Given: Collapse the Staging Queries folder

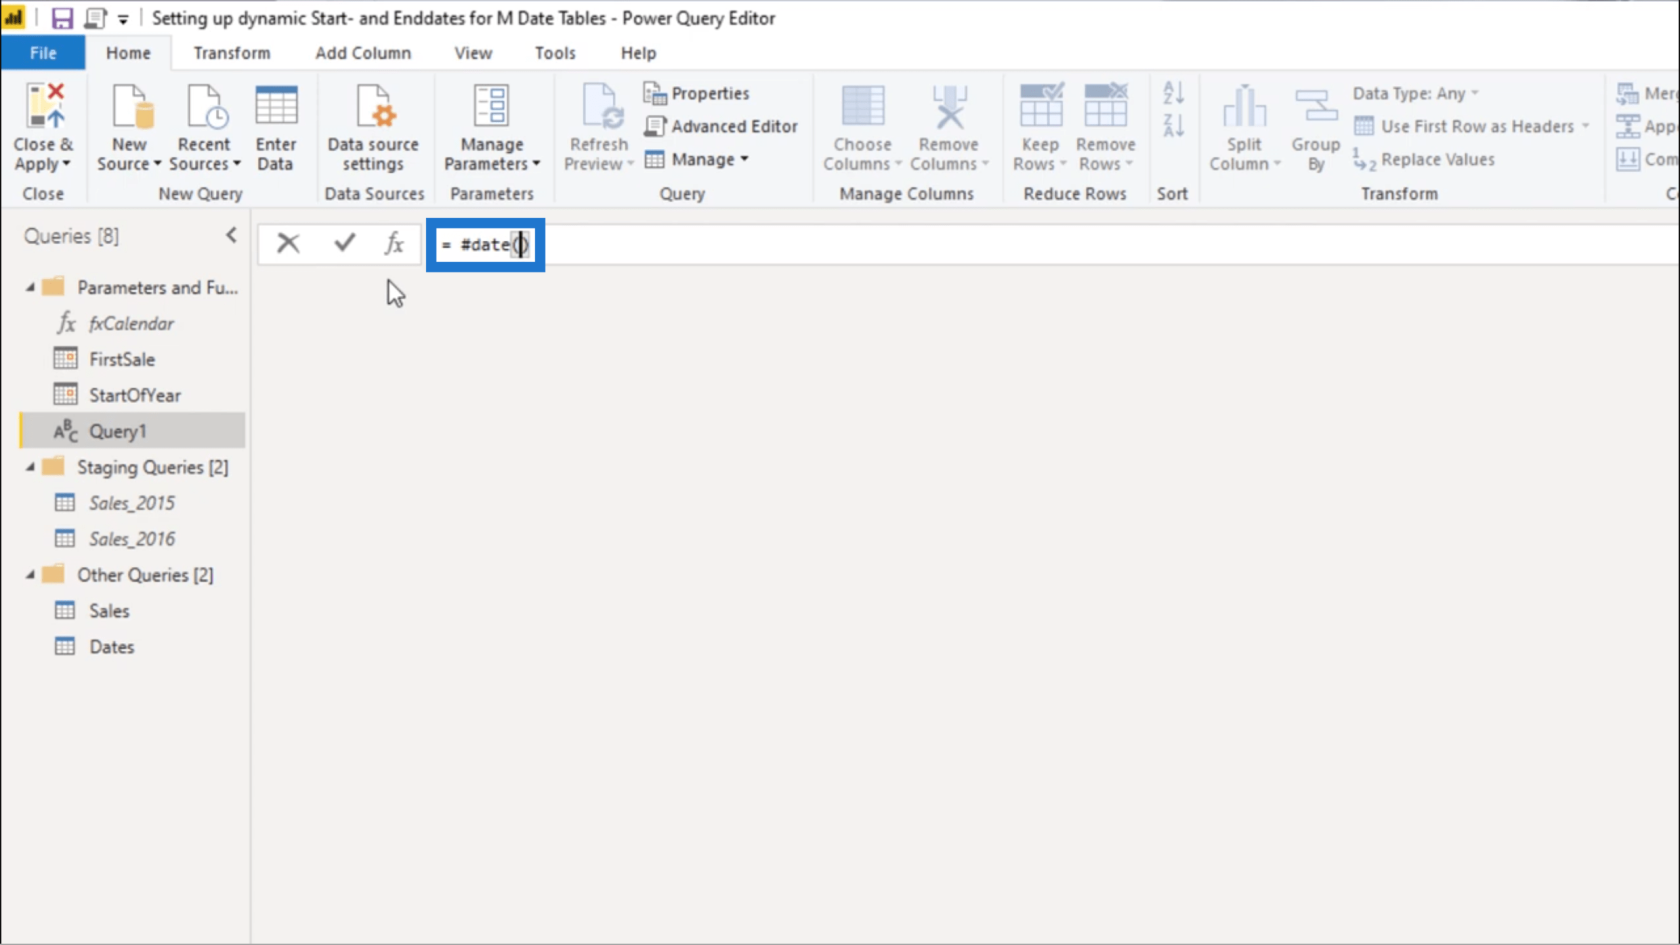Looking at the screenshot, I should click(x=30, y=467).
